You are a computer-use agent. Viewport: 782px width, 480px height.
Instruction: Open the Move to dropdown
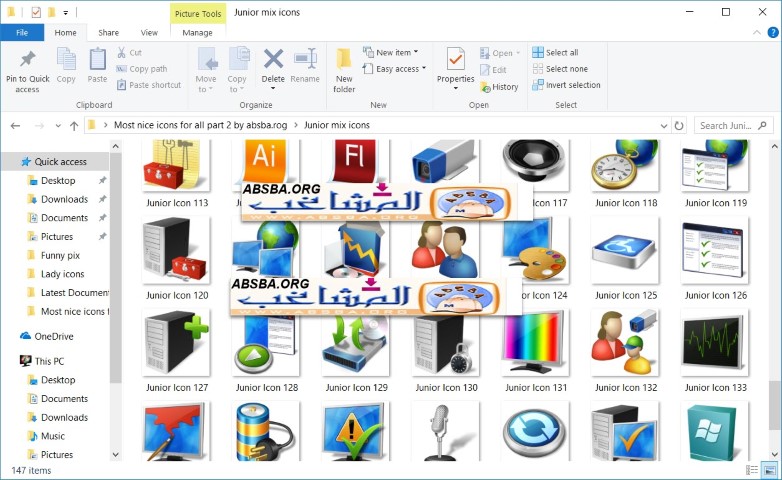pyautogui.click(x=205, y=70)
